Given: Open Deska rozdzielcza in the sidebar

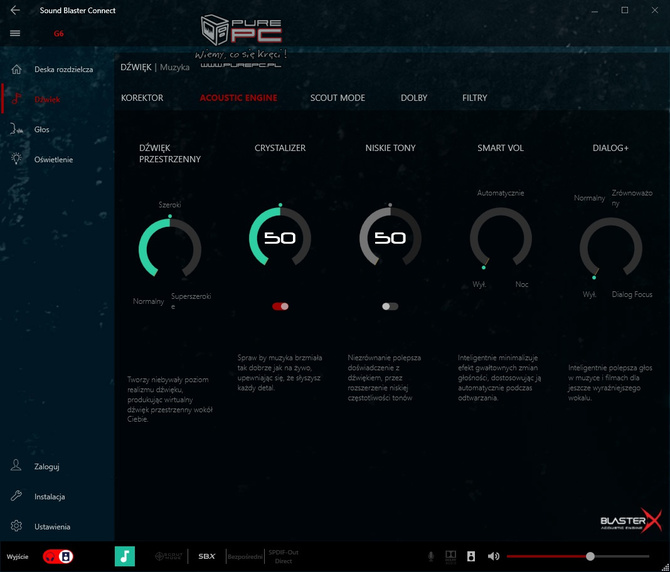Looking at the screenshot, I should pyautogui.click(x=64, y=69).
